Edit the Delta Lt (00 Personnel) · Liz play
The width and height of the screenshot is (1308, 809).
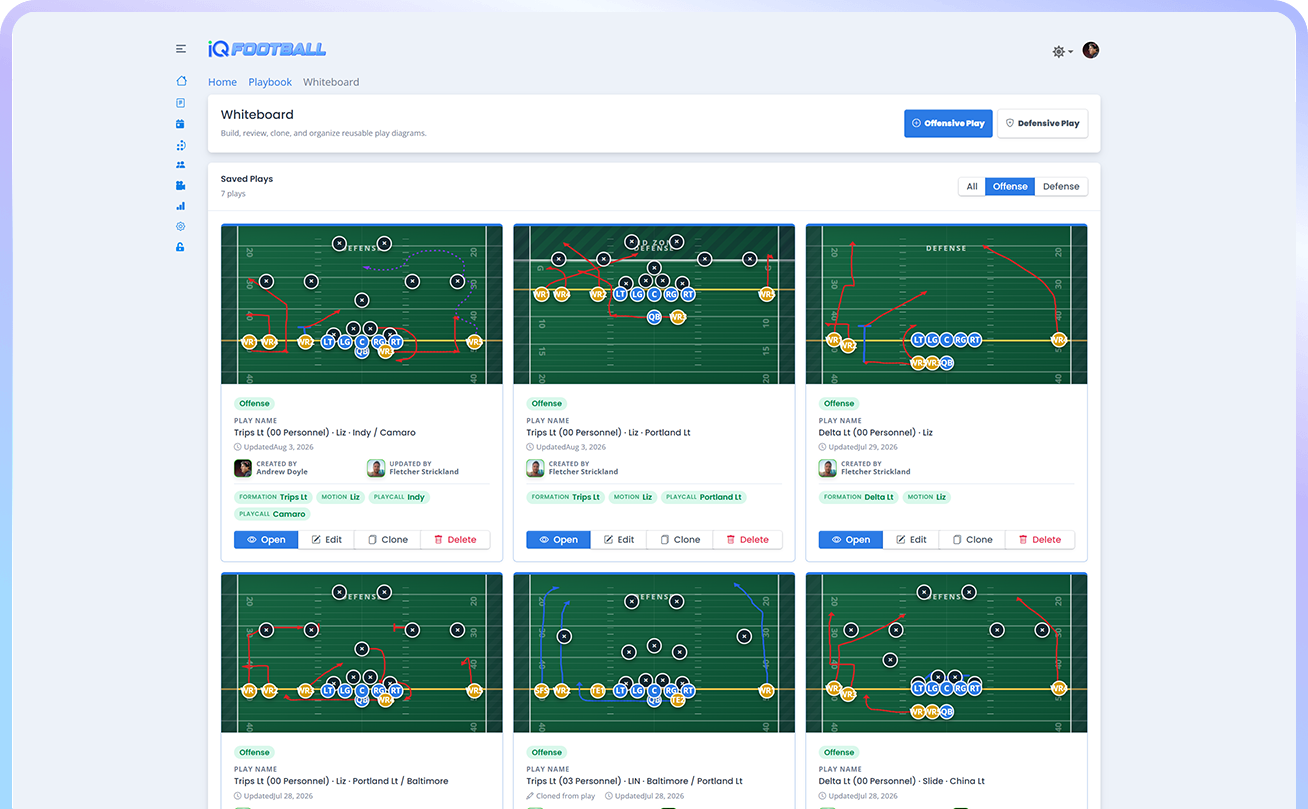point(910,540)
